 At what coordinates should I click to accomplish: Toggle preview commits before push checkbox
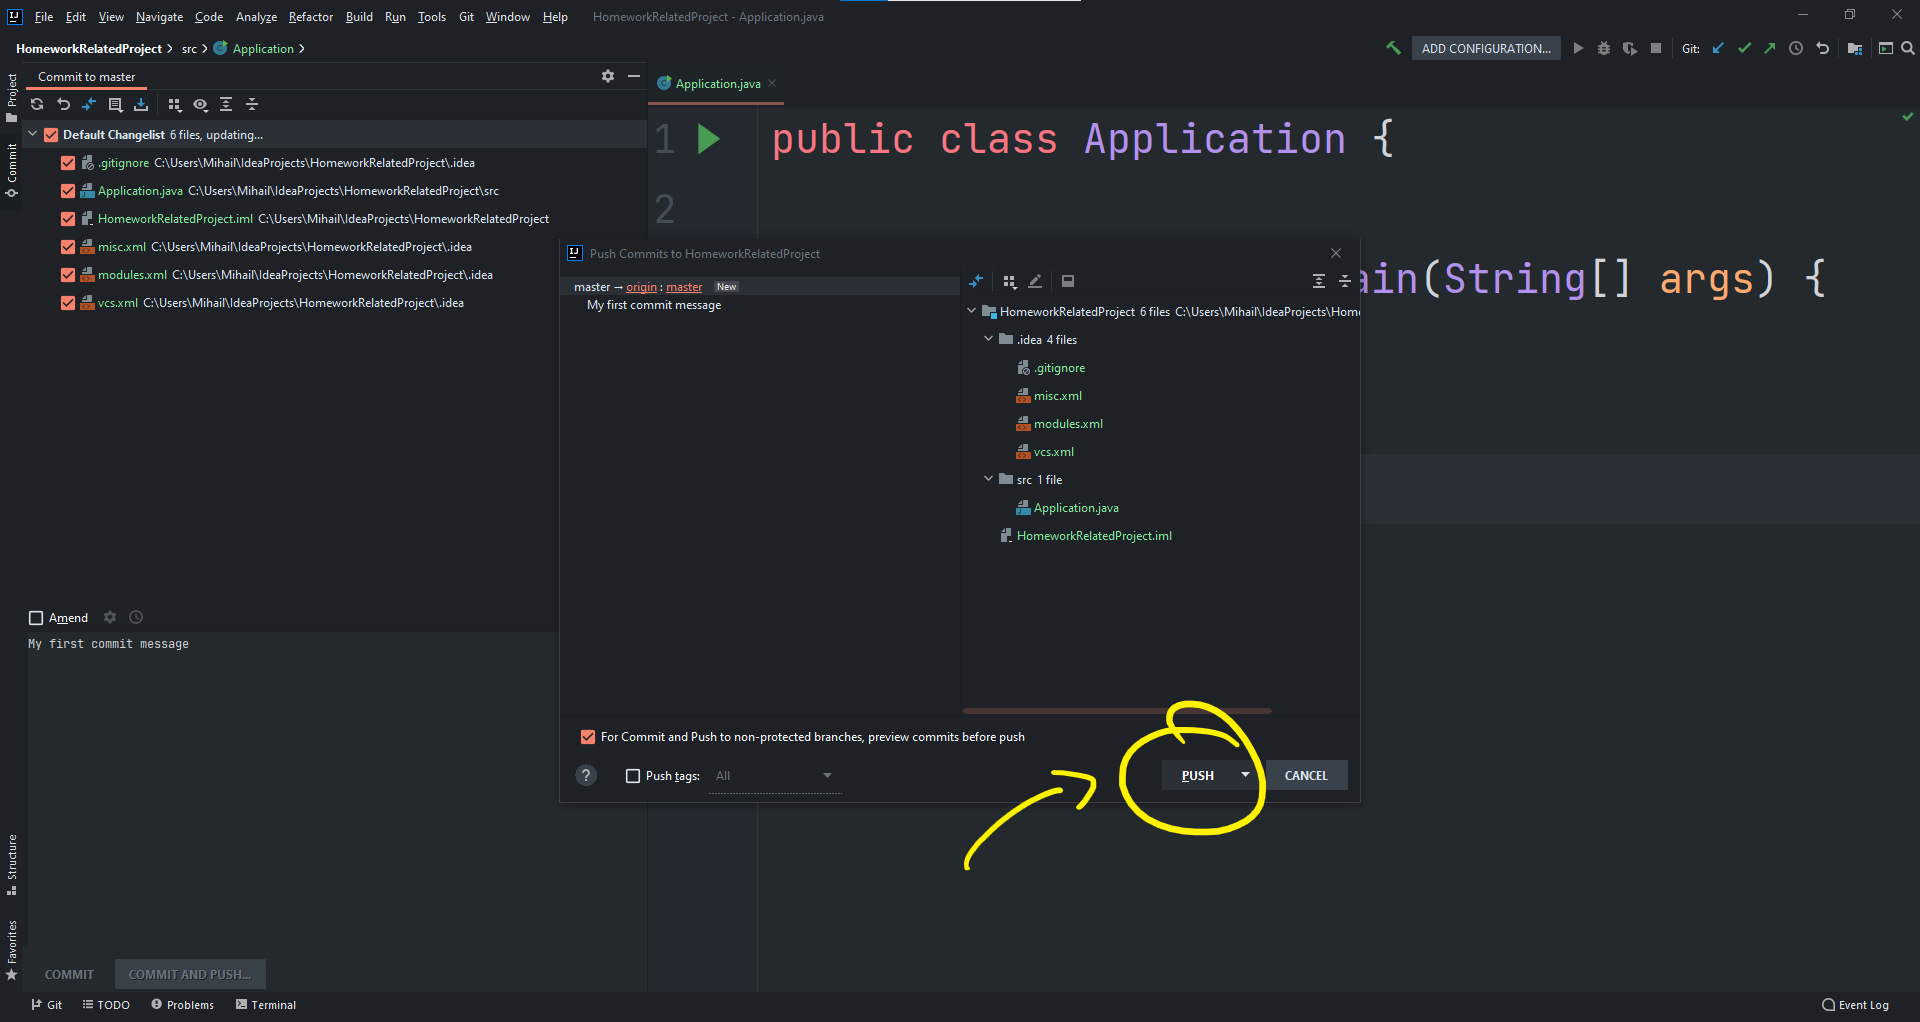click(588, 737)
